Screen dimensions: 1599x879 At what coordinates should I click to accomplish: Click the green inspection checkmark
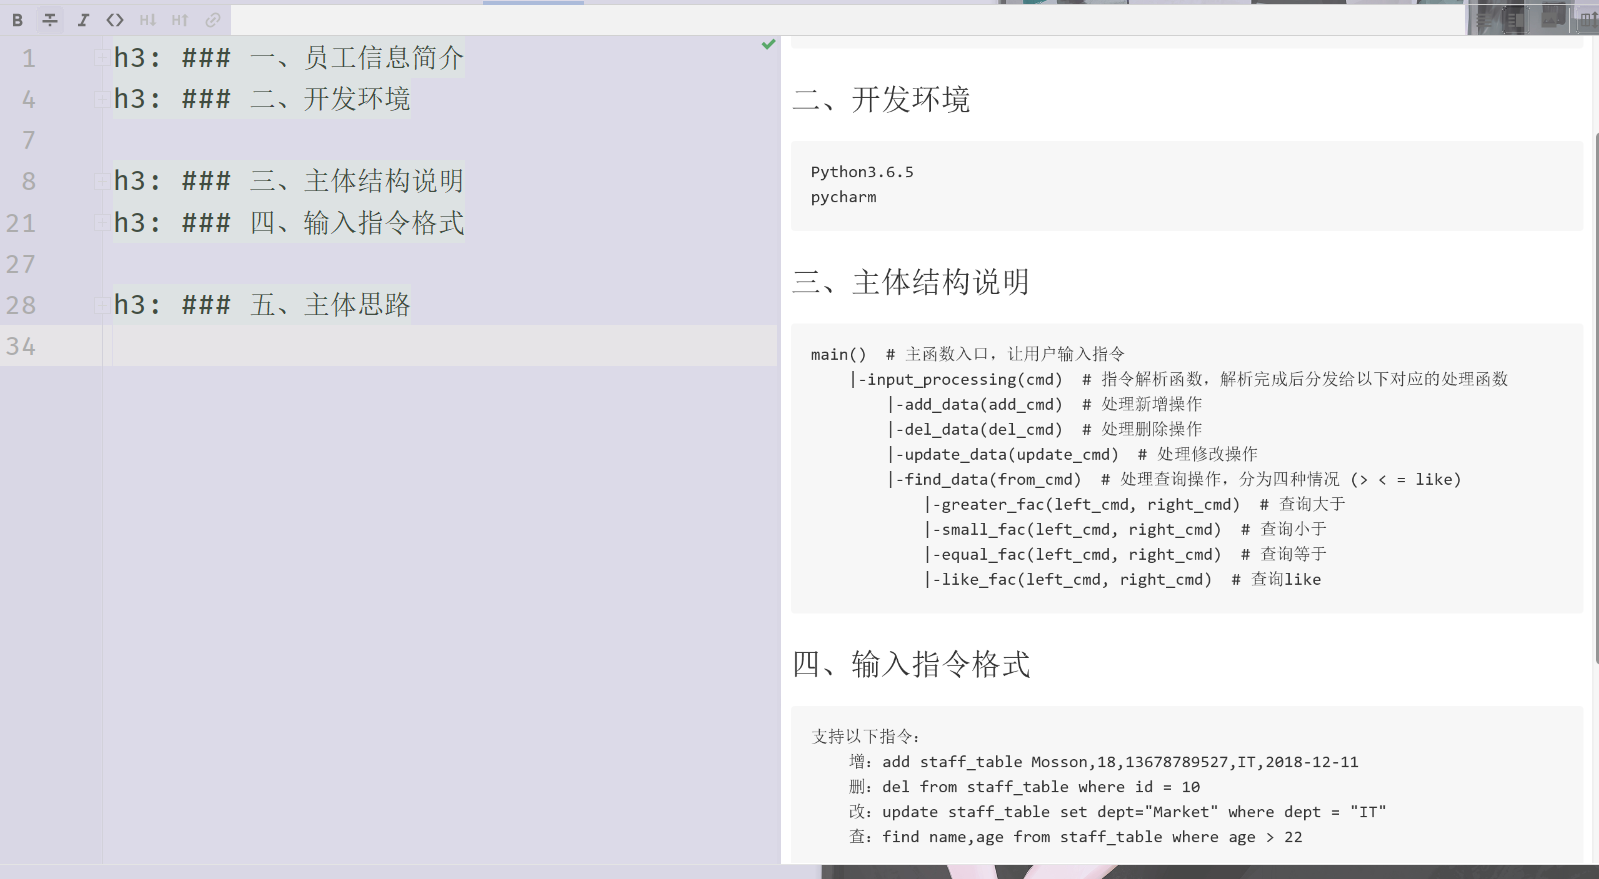tap(768, 44)
